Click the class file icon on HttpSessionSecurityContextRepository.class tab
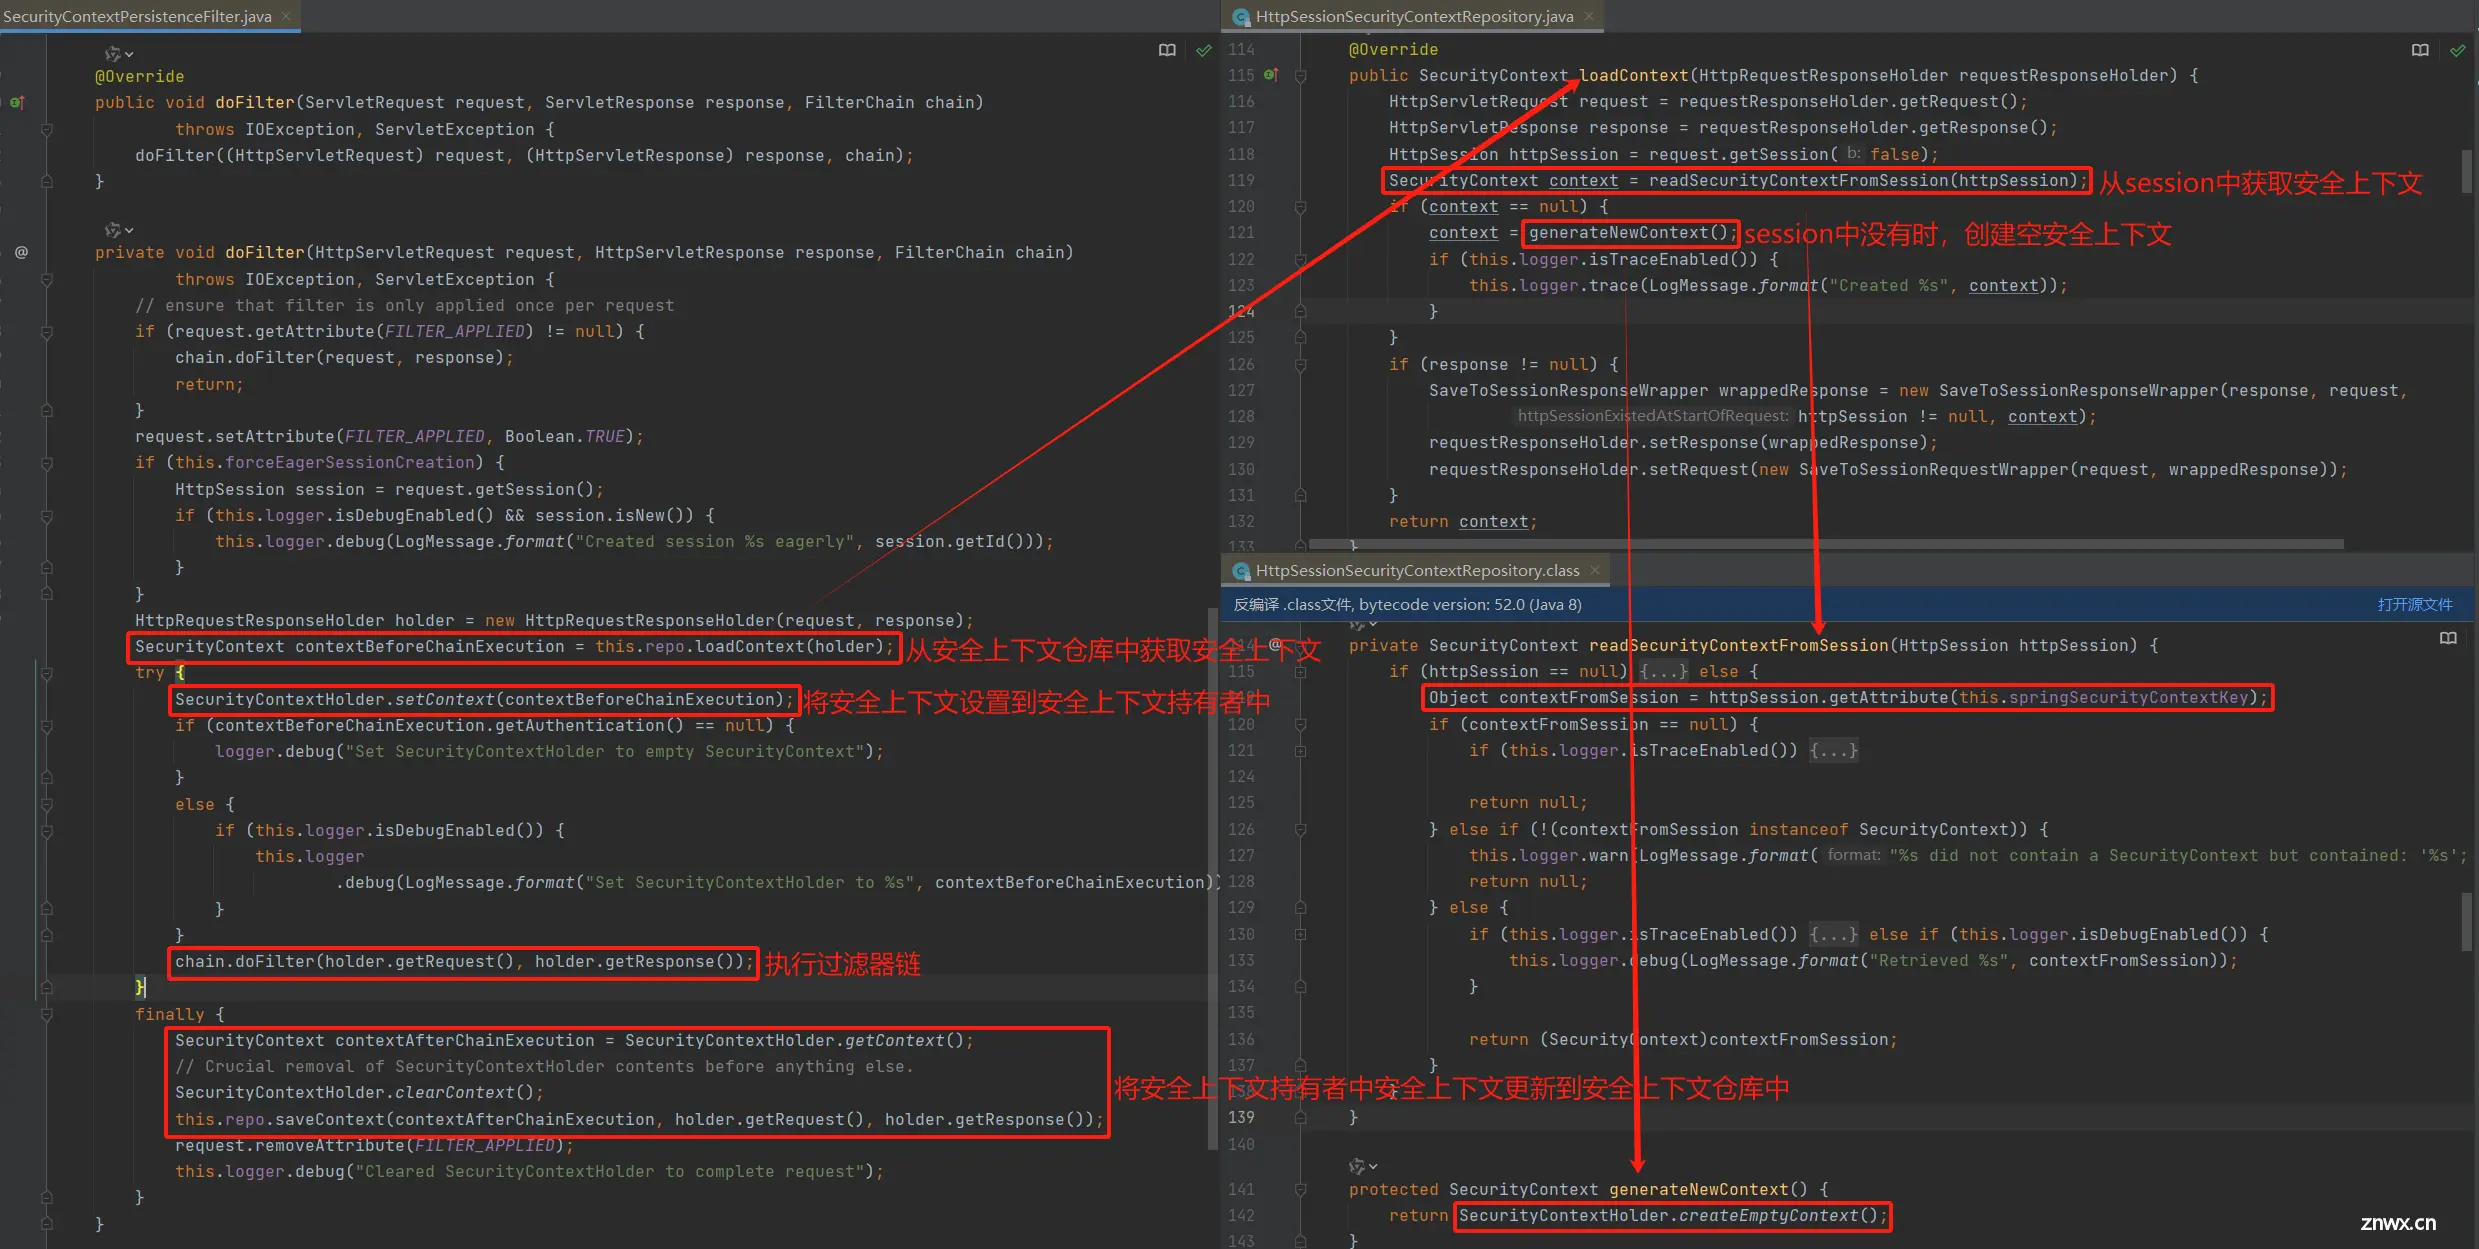The height and width of the screenshot is (1249, 2479). pyautogui.click(x=1241, y=571)
